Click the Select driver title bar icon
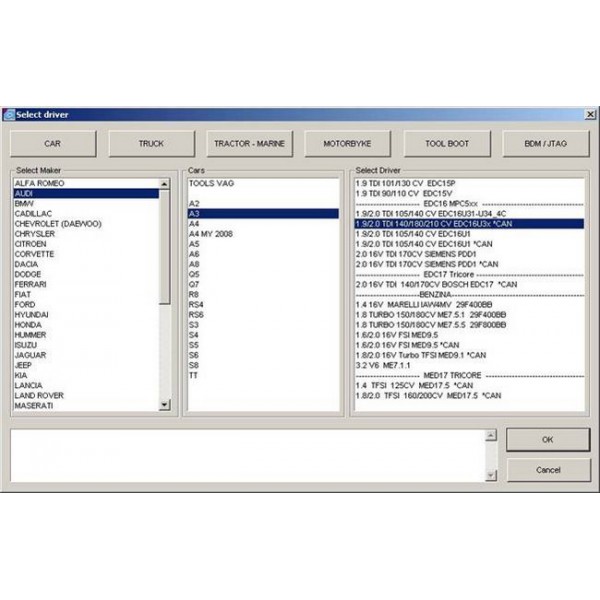Image resolution: width=600 pixels, height=600 pixels. pyautogui.click(x=9, y=115)
